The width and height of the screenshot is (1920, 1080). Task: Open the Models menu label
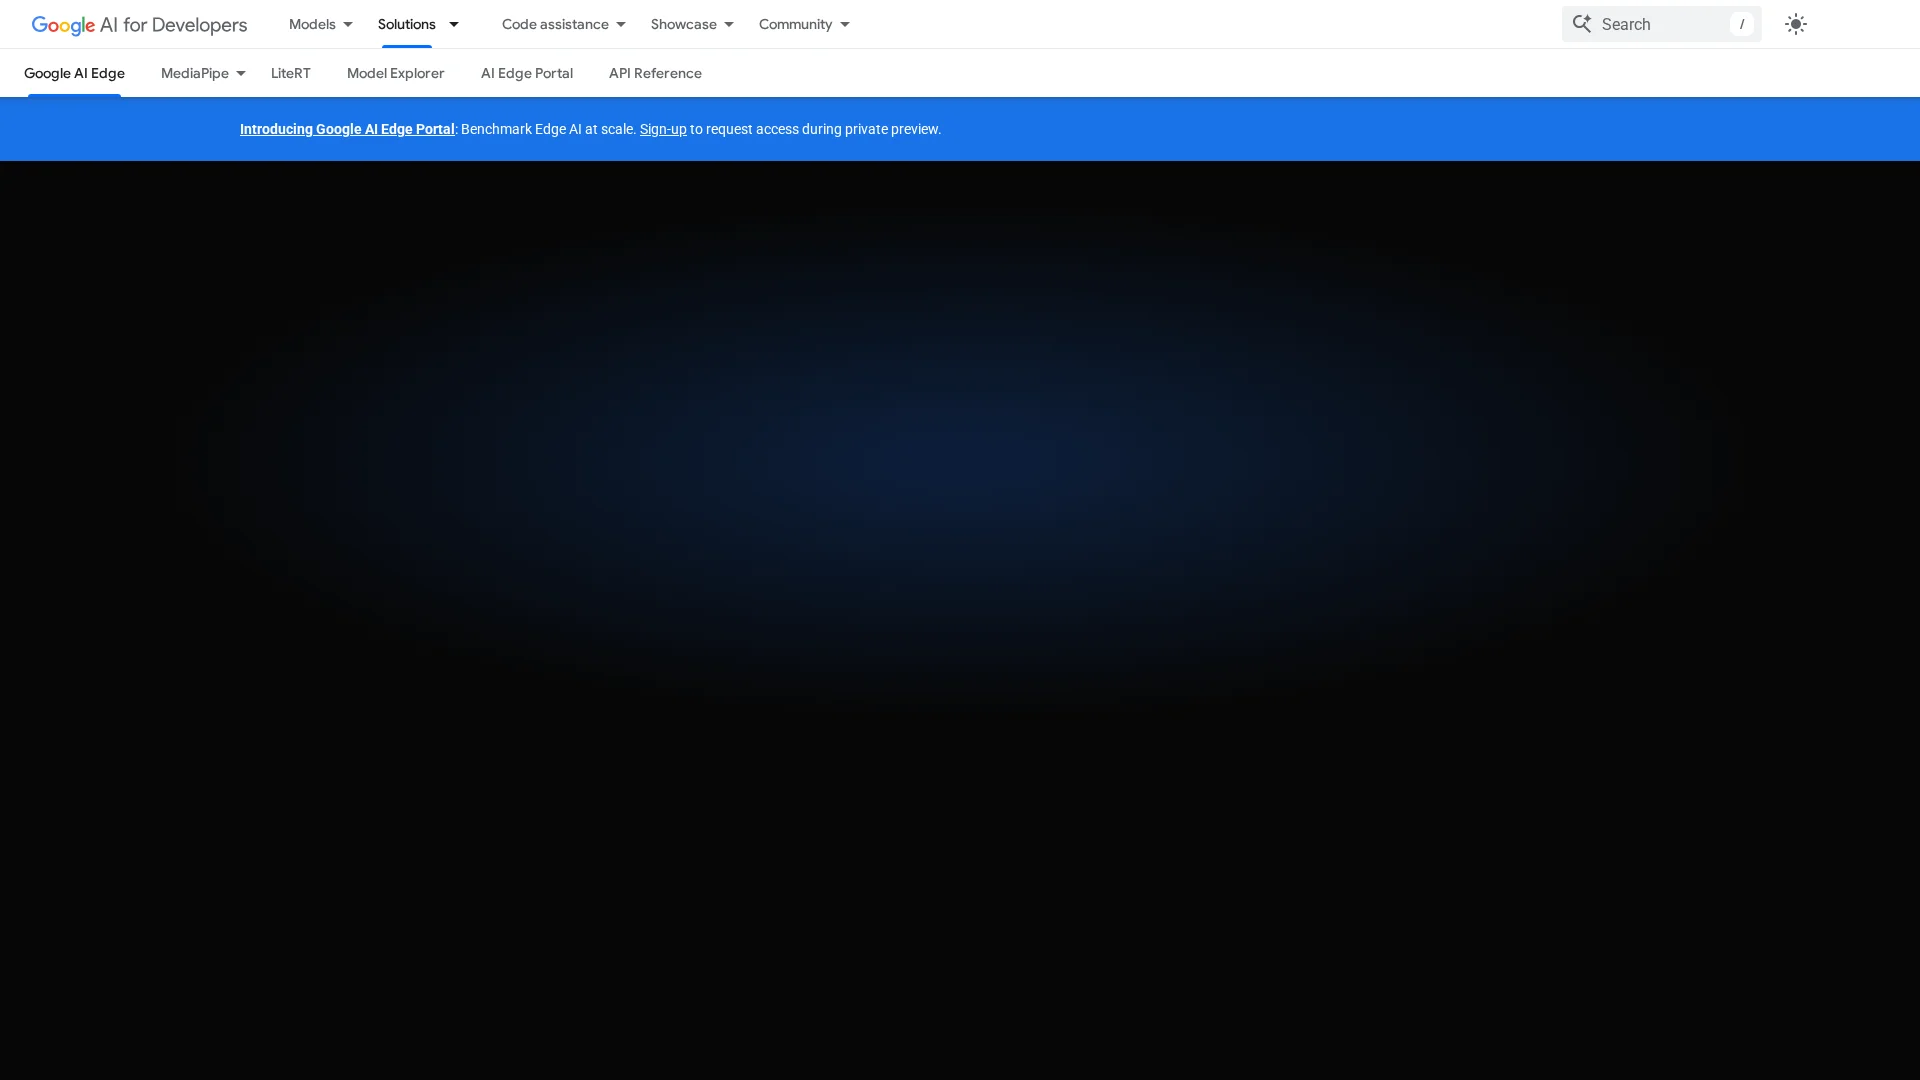[x=312, y=24]
